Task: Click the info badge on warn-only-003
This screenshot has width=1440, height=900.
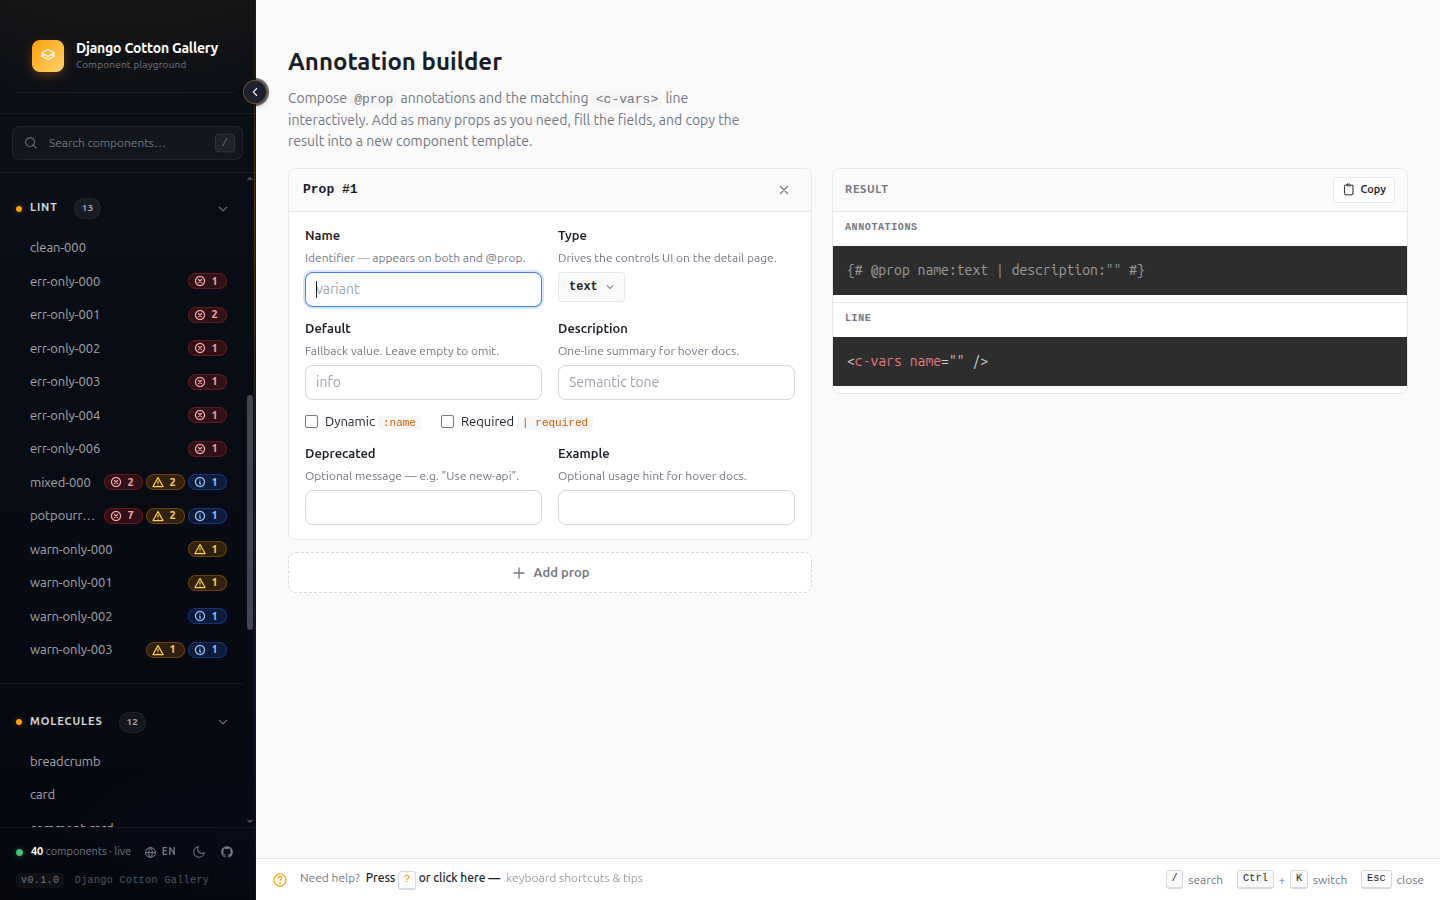Action: pos(208,650)
